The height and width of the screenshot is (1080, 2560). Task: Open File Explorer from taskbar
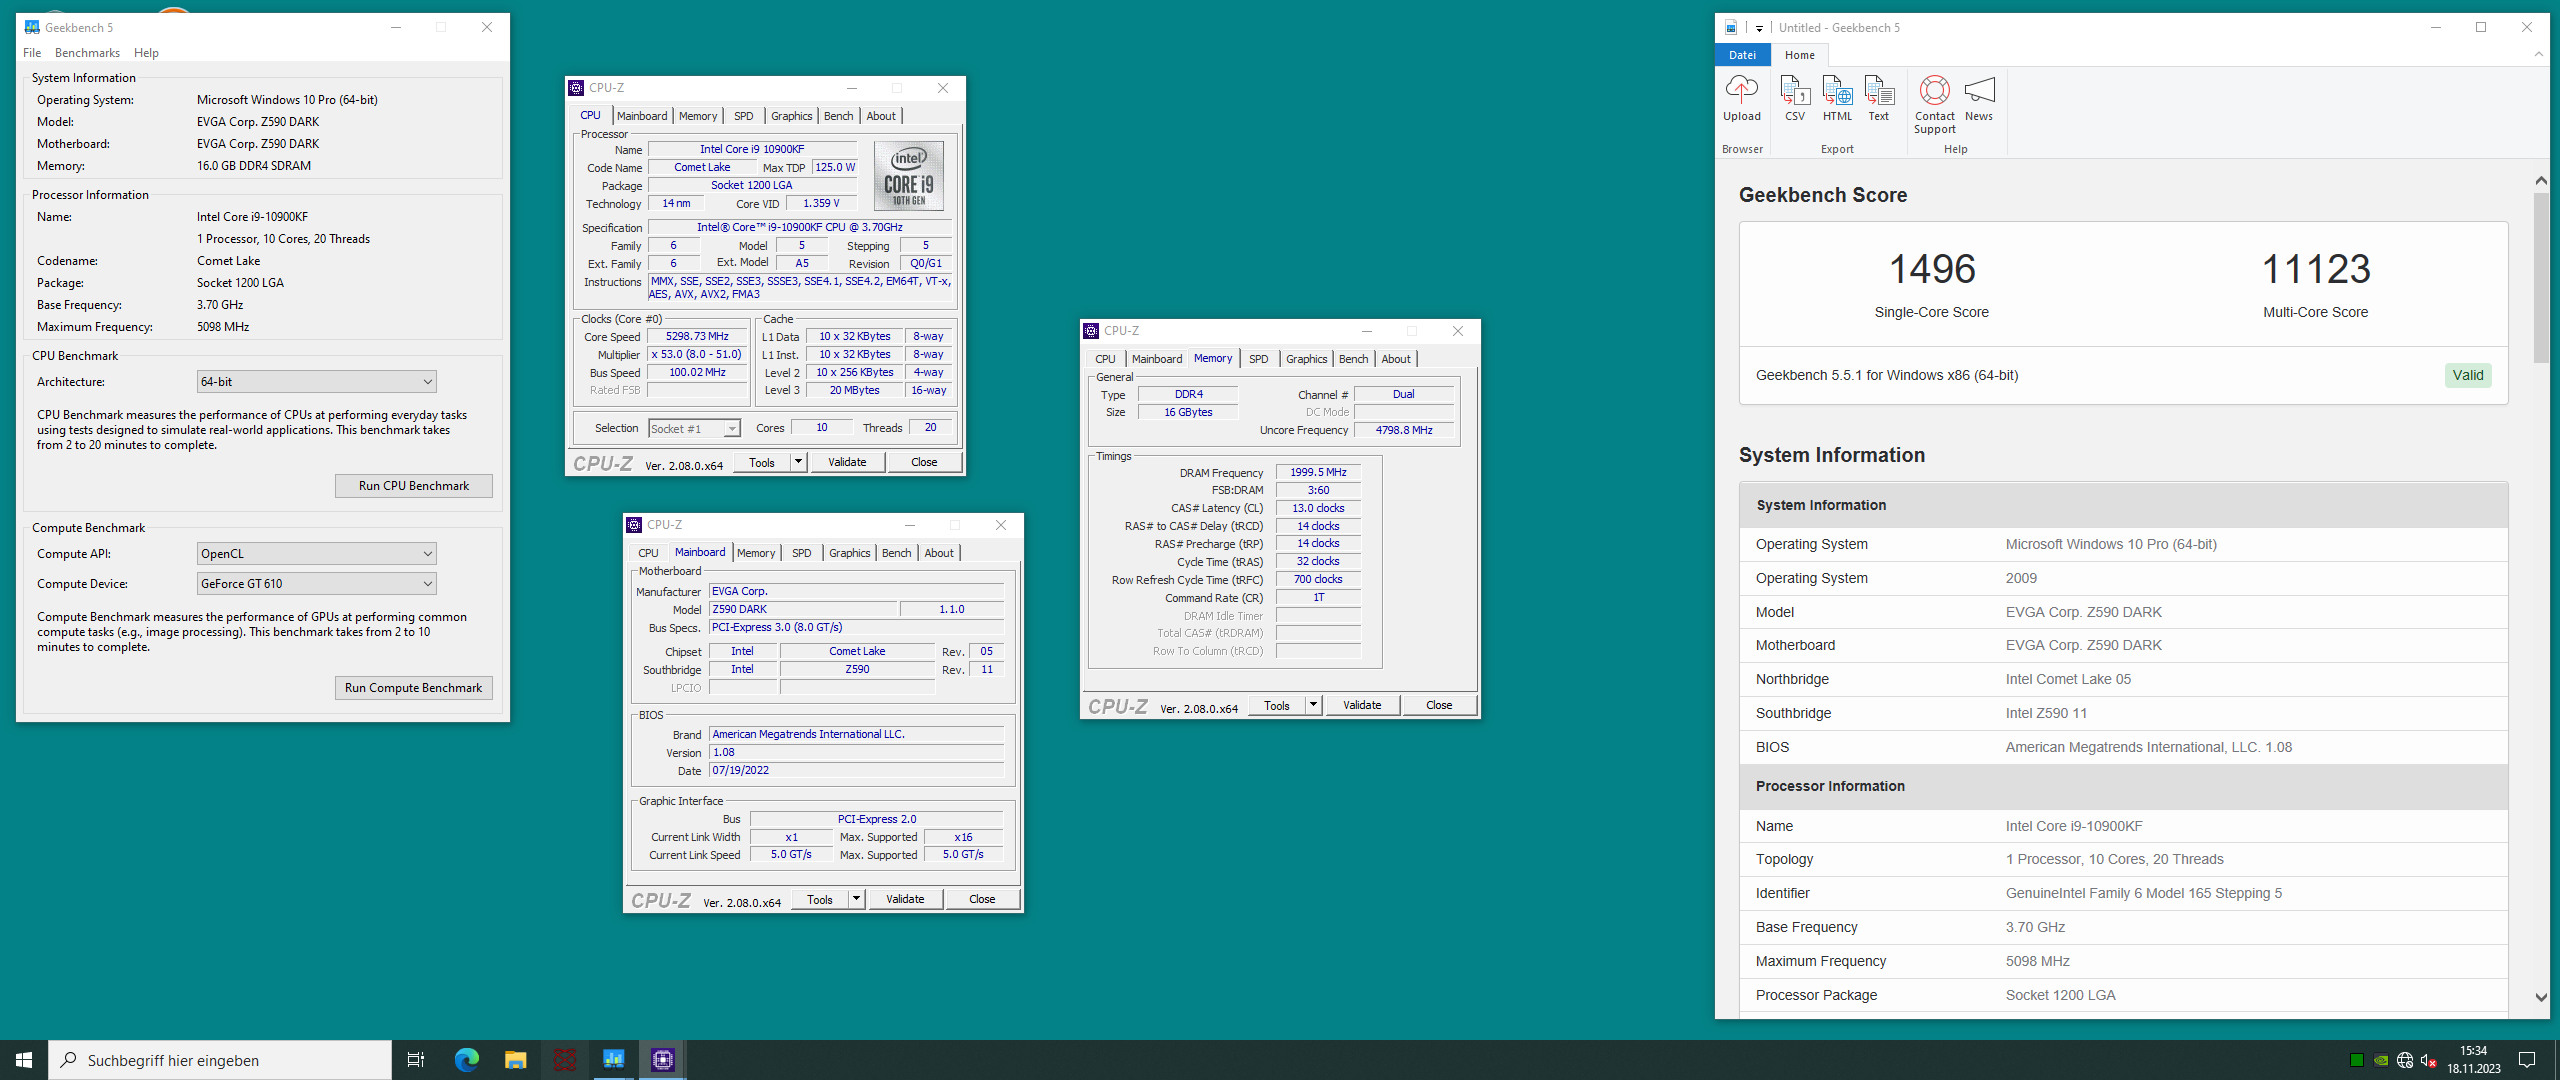tap(515, 1060)
